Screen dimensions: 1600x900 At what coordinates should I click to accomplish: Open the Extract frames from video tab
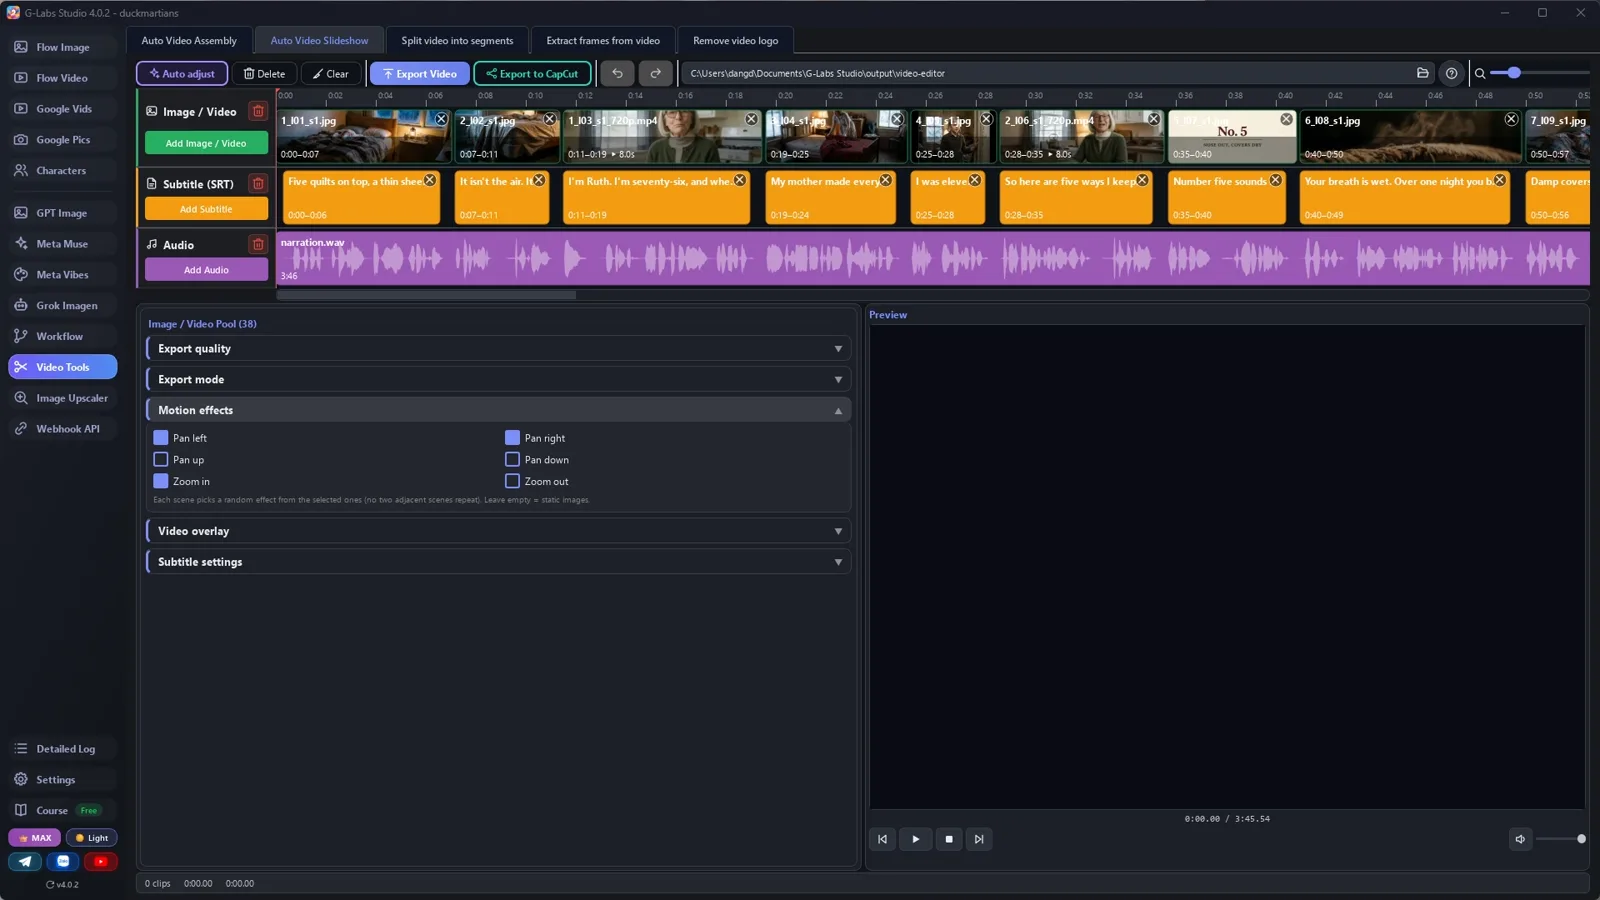[x=603, y=41]
